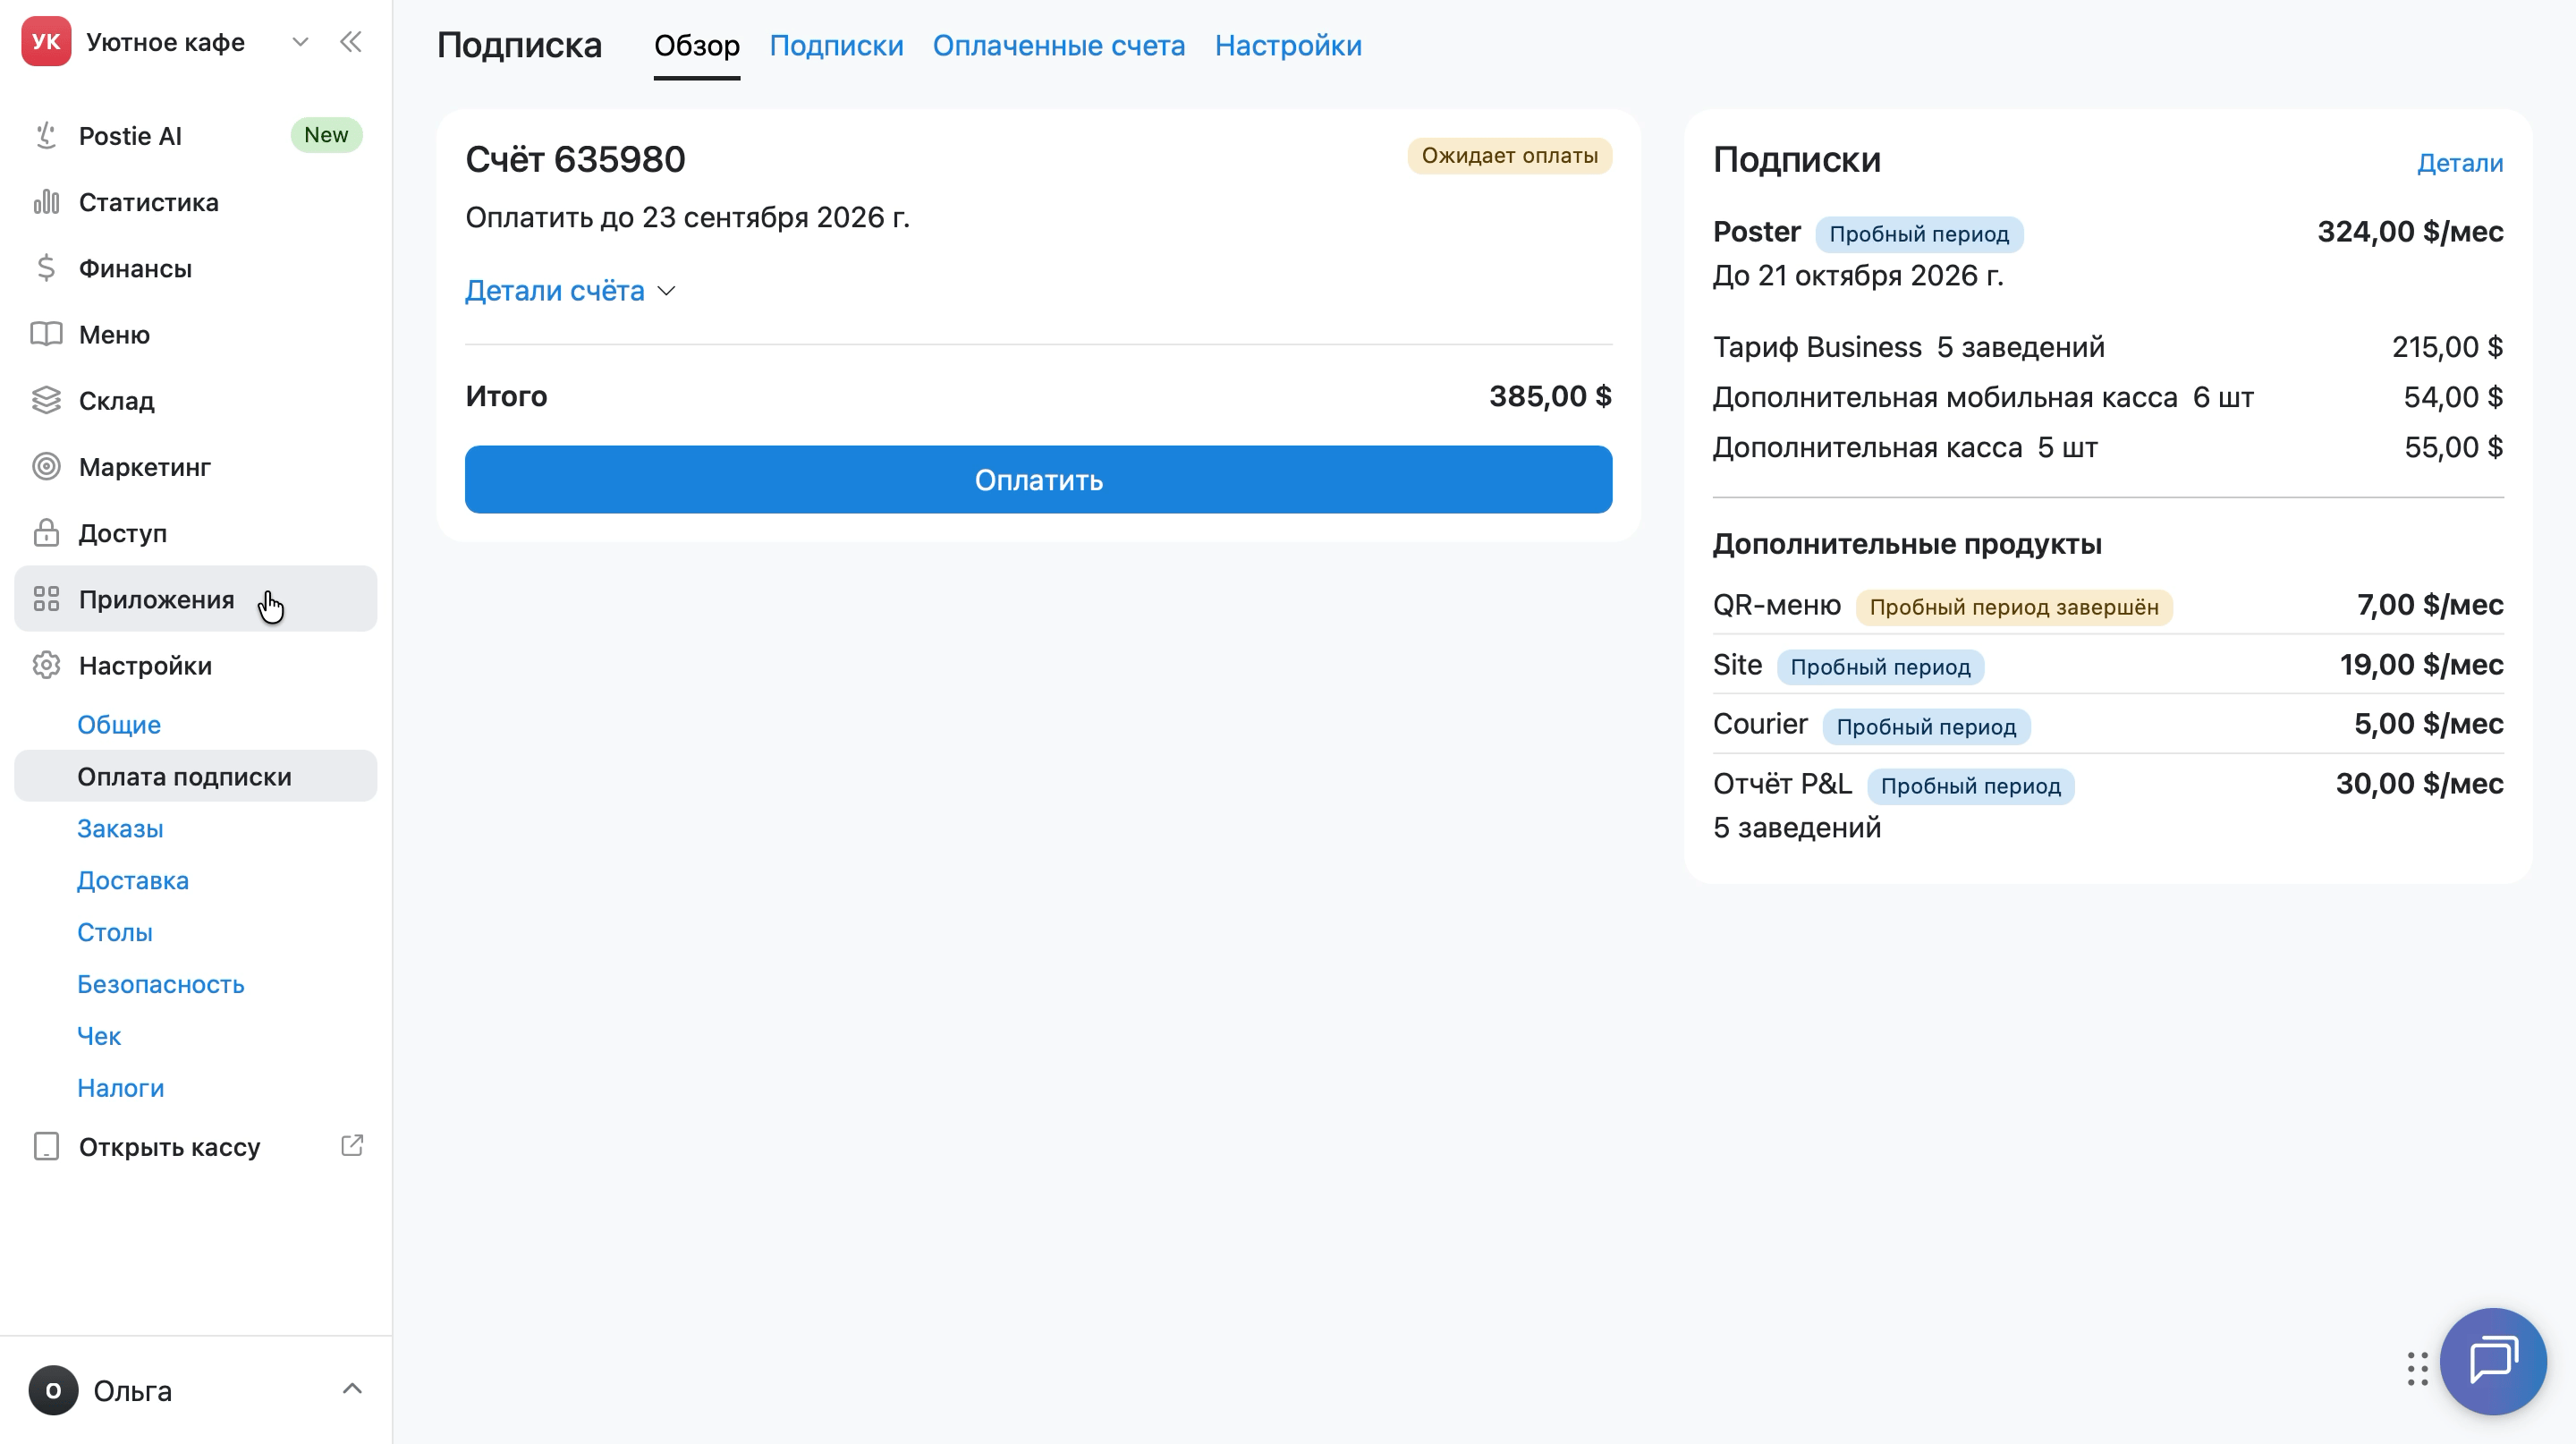Open the Ольга user menu chevron
Image resolution: width=2576 pixels, height=1444 pixels.
(x=352, y=1389)
